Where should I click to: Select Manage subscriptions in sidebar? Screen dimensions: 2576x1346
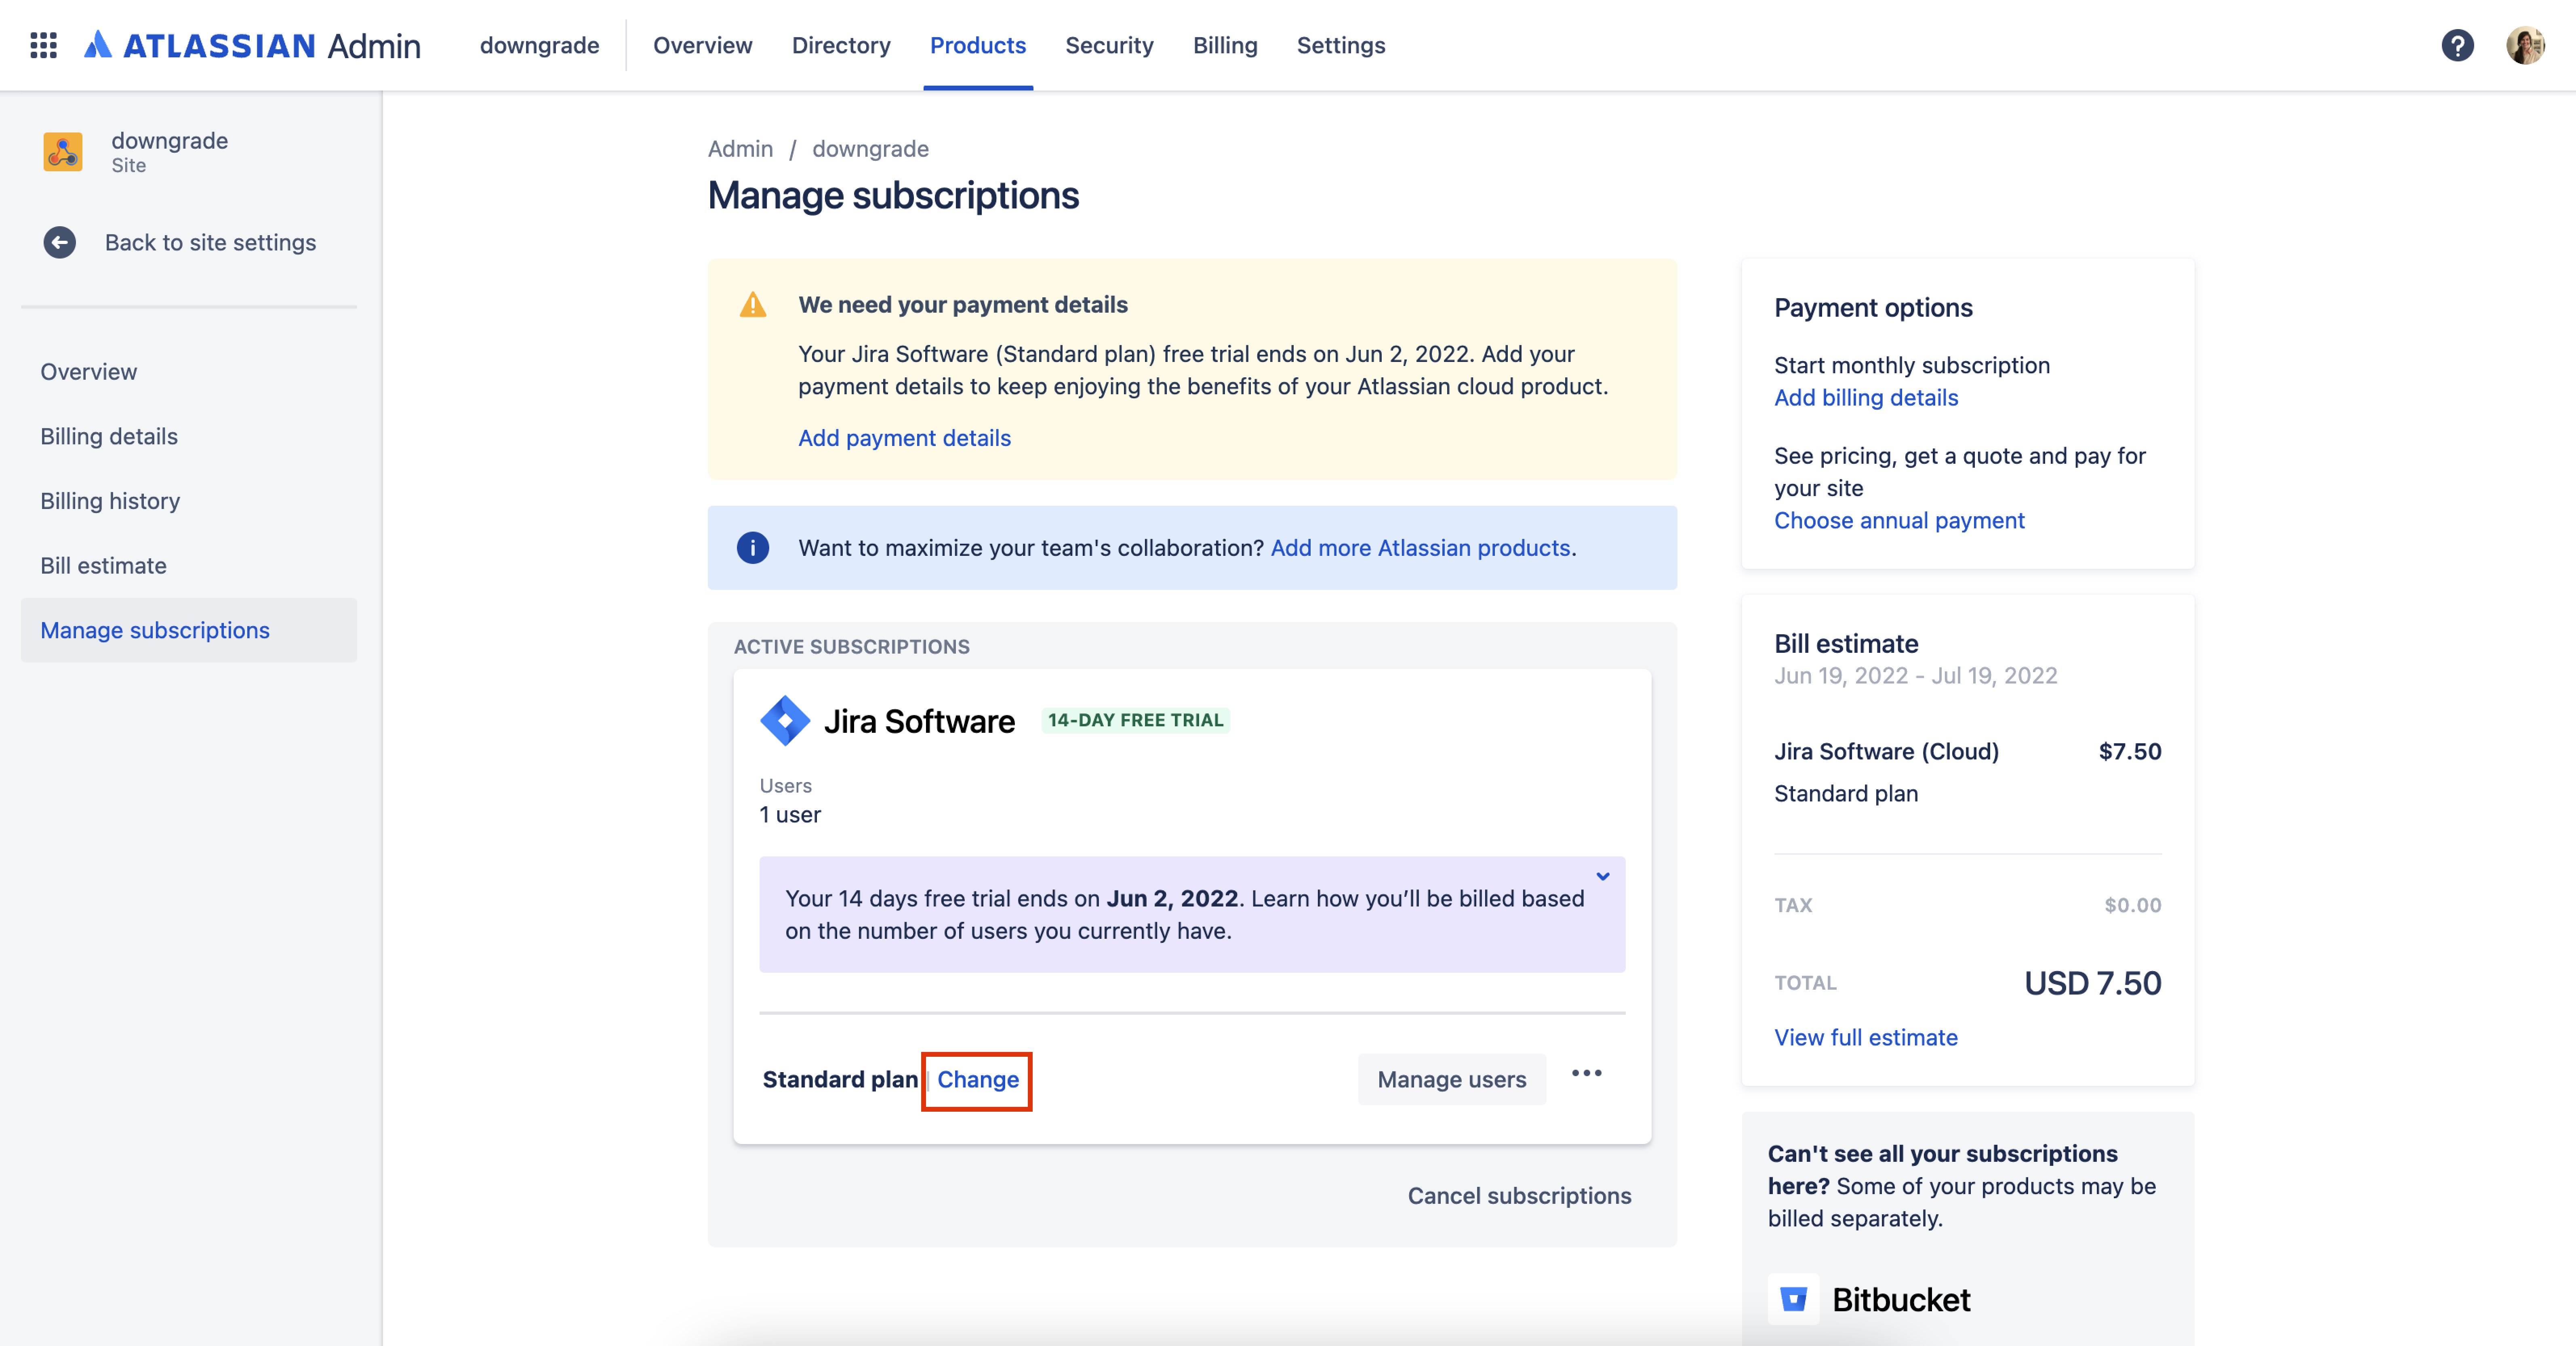click(x=189, y=630)
